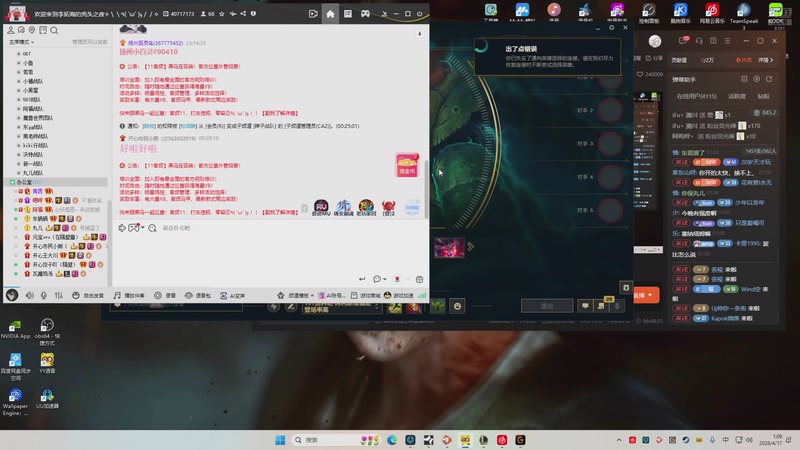This screenshot has height=450, width=800.
Task: Open the Windows Start menu
Action: 280,440
